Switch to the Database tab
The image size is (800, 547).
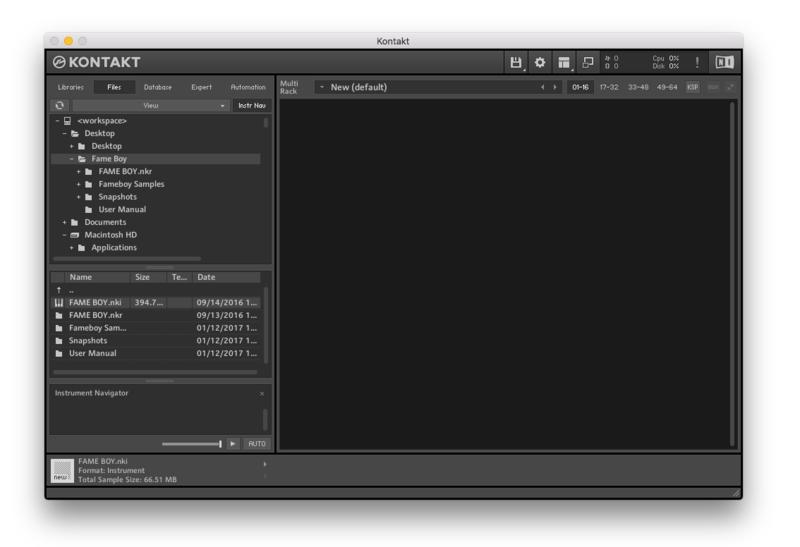[x=157, y=87]
